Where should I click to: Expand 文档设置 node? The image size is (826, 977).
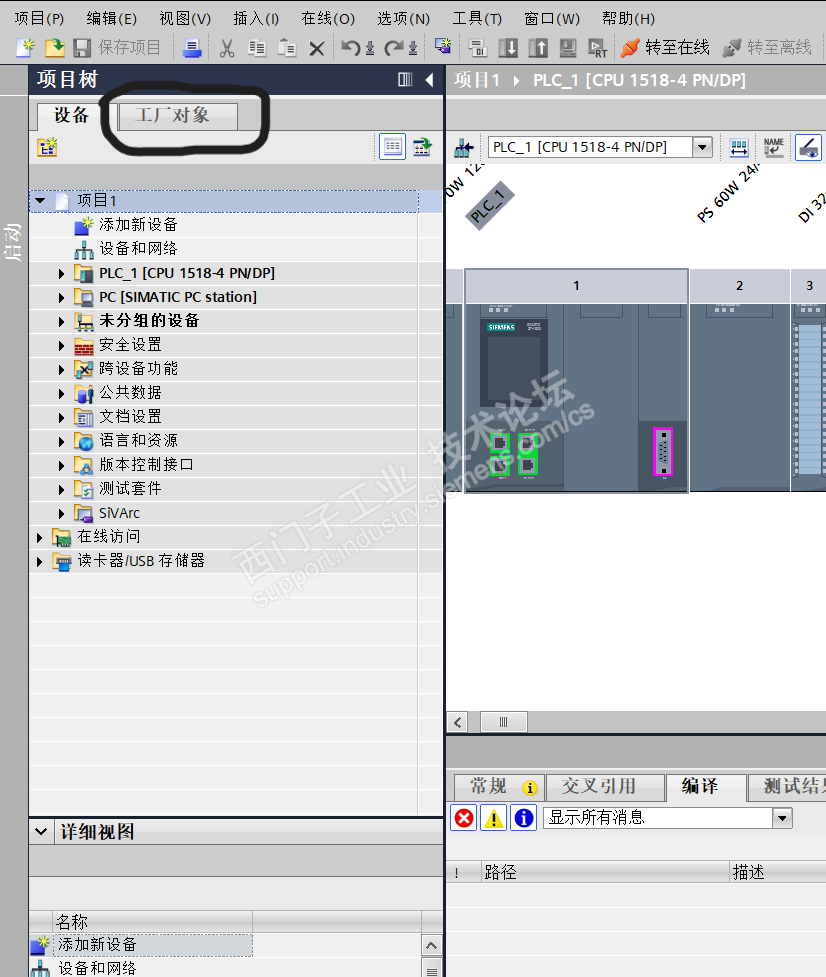pyautogui.click(x=61, y=417)
